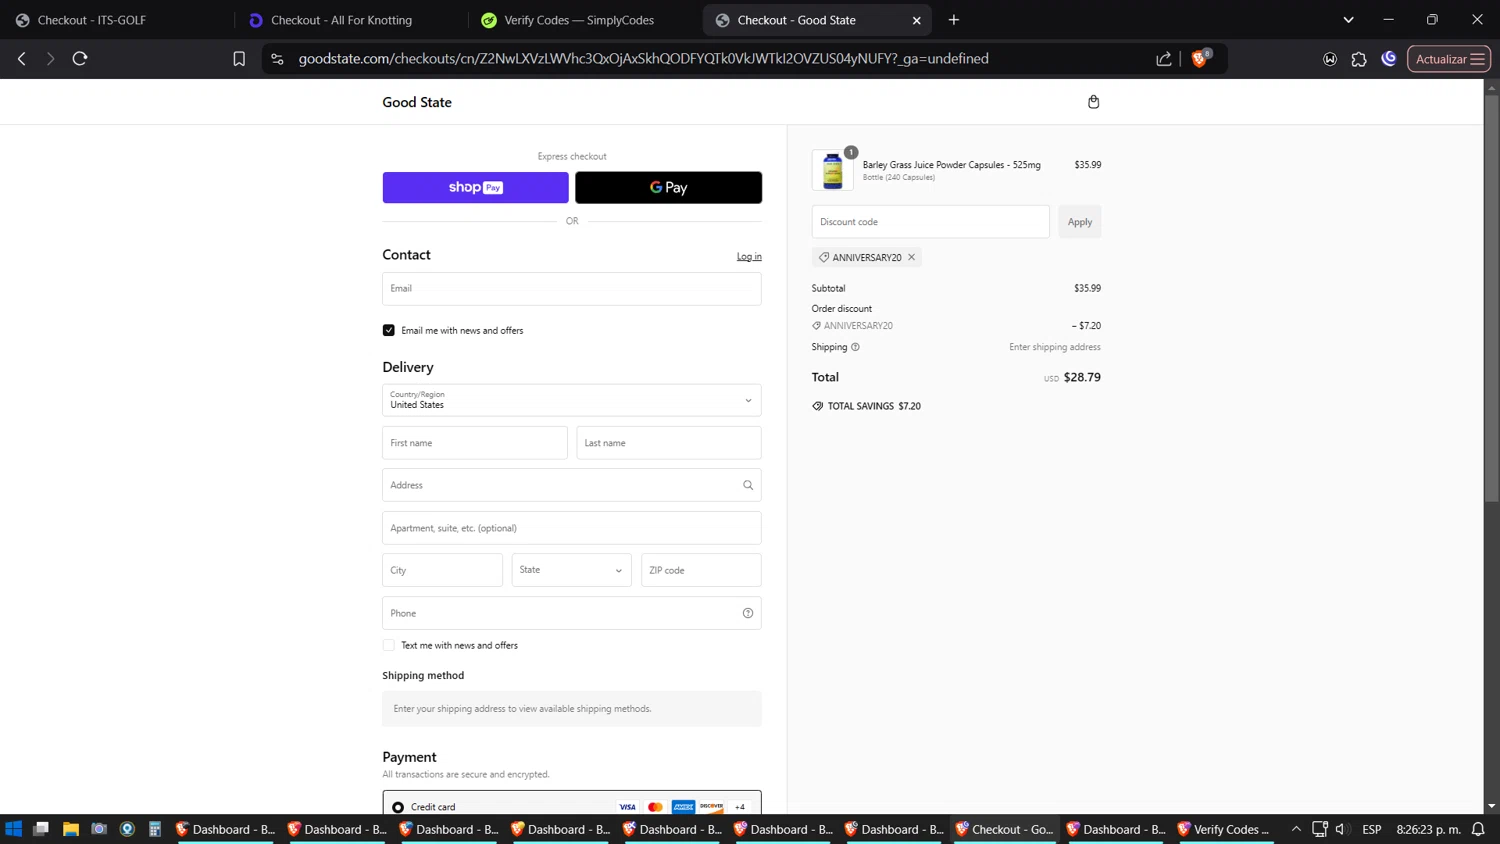Open the shopping bag cart icon

click(x=1093, y=102)
